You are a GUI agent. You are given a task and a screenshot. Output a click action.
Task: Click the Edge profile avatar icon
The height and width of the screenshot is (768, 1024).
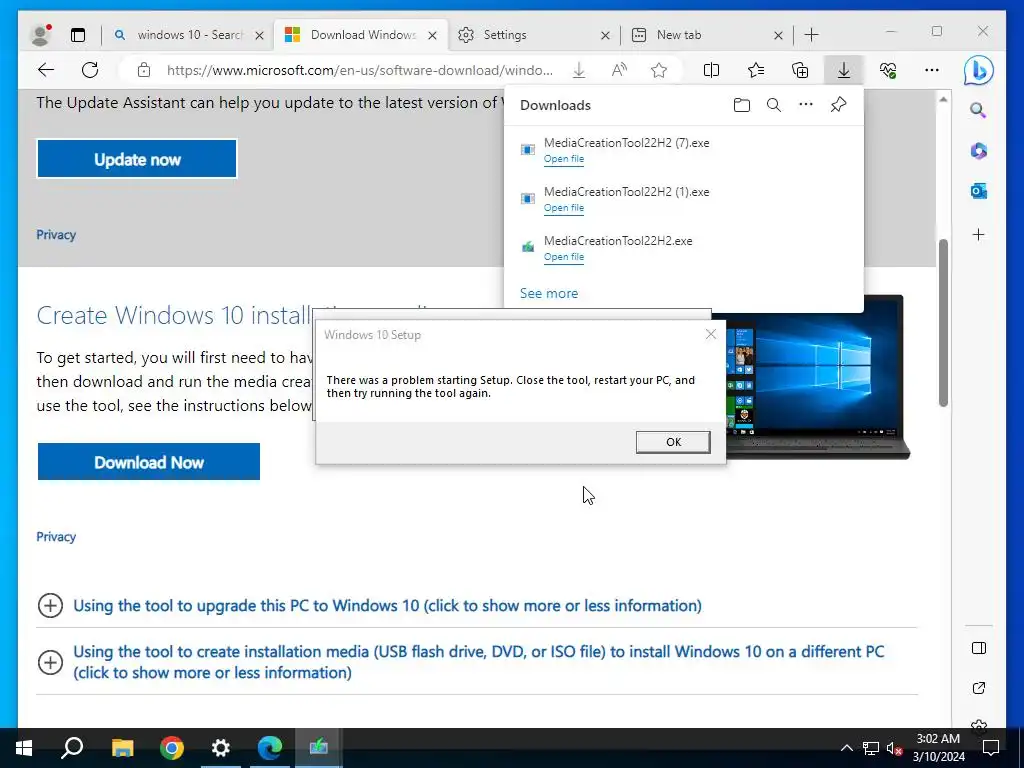pyautogui.click(x=40, y=35)
